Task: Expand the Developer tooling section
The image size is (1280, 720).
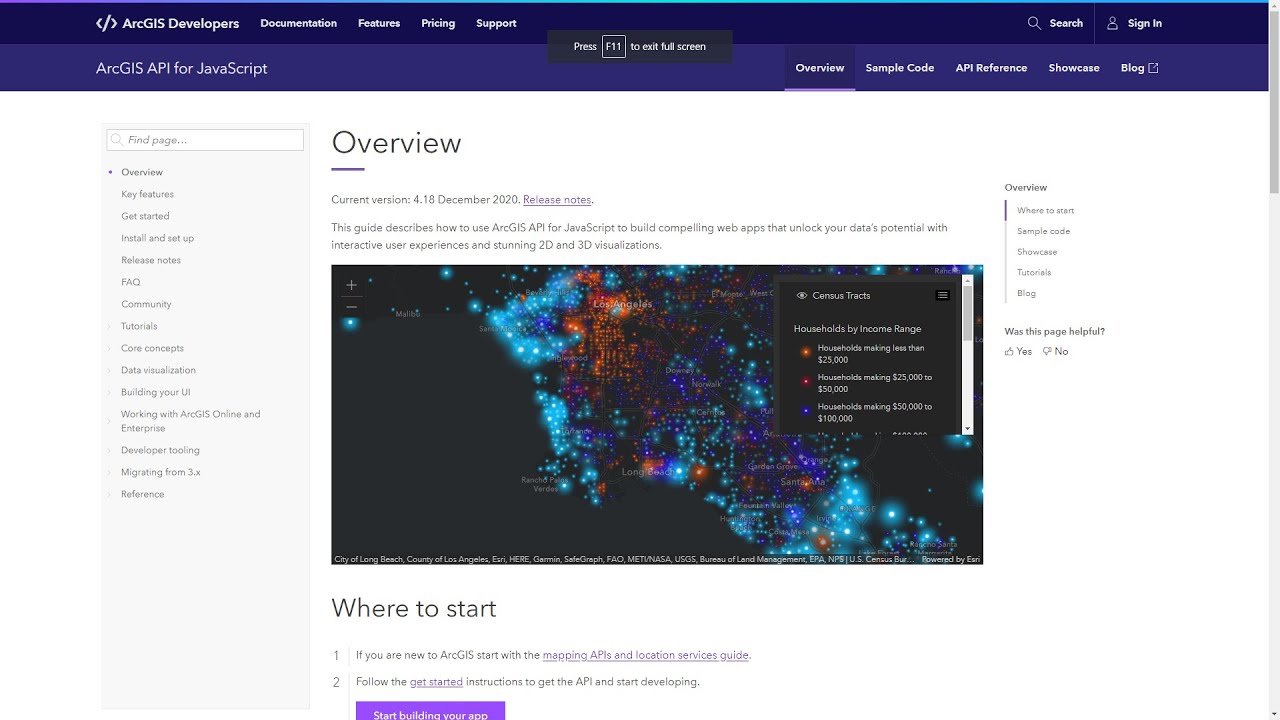Action: coord(110,450)
